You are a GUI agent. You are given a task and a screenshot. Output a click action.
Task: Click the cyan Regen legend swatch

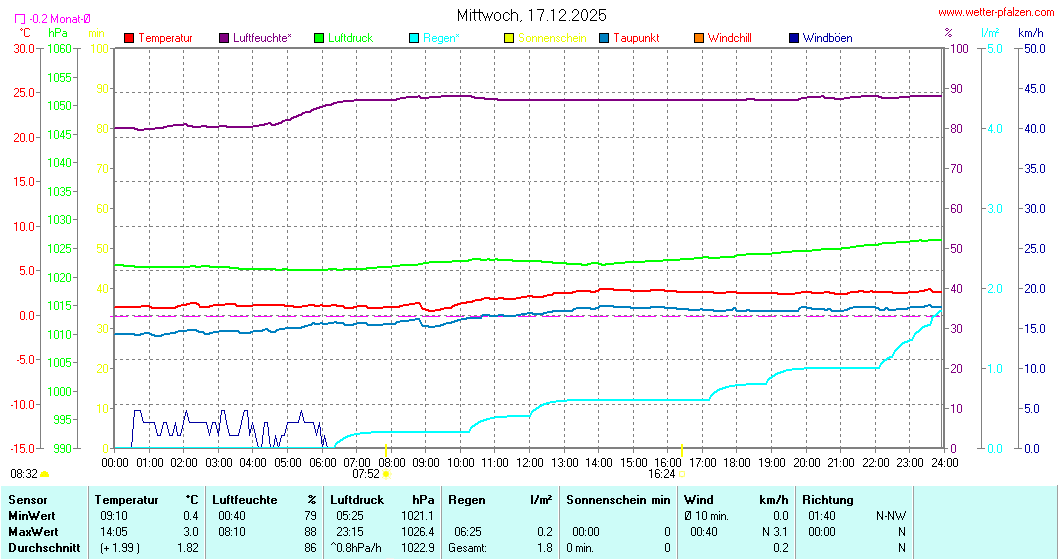[x=414, y=38]
